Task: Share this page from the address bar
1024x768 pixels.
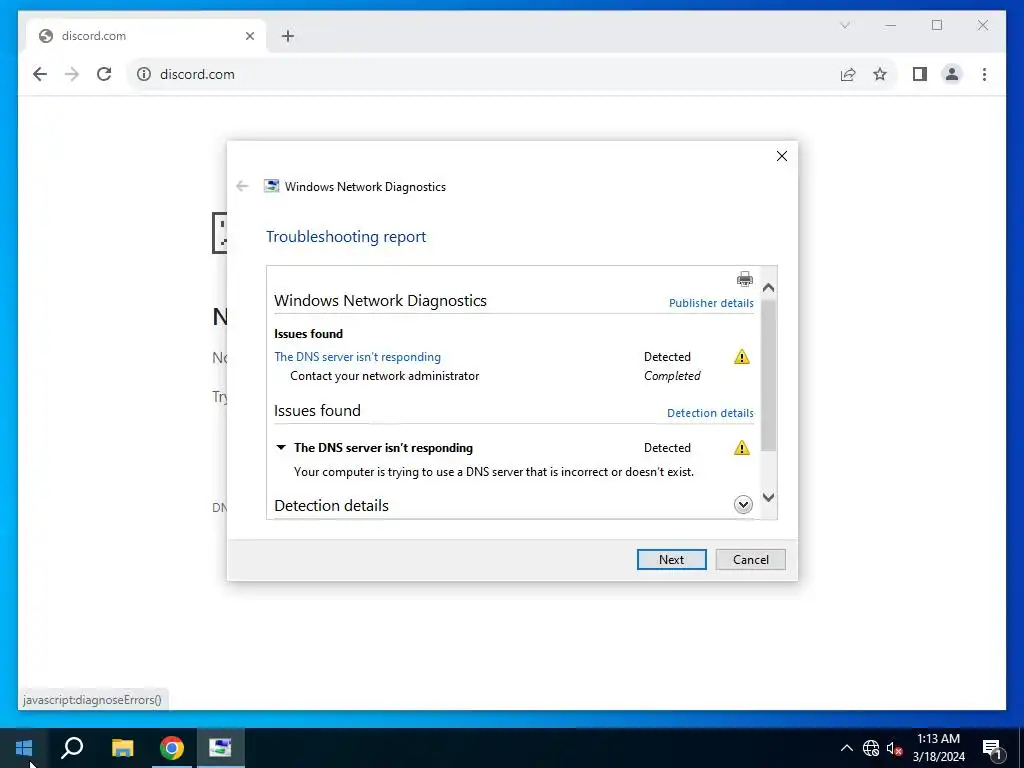Action: pos(848,74)
